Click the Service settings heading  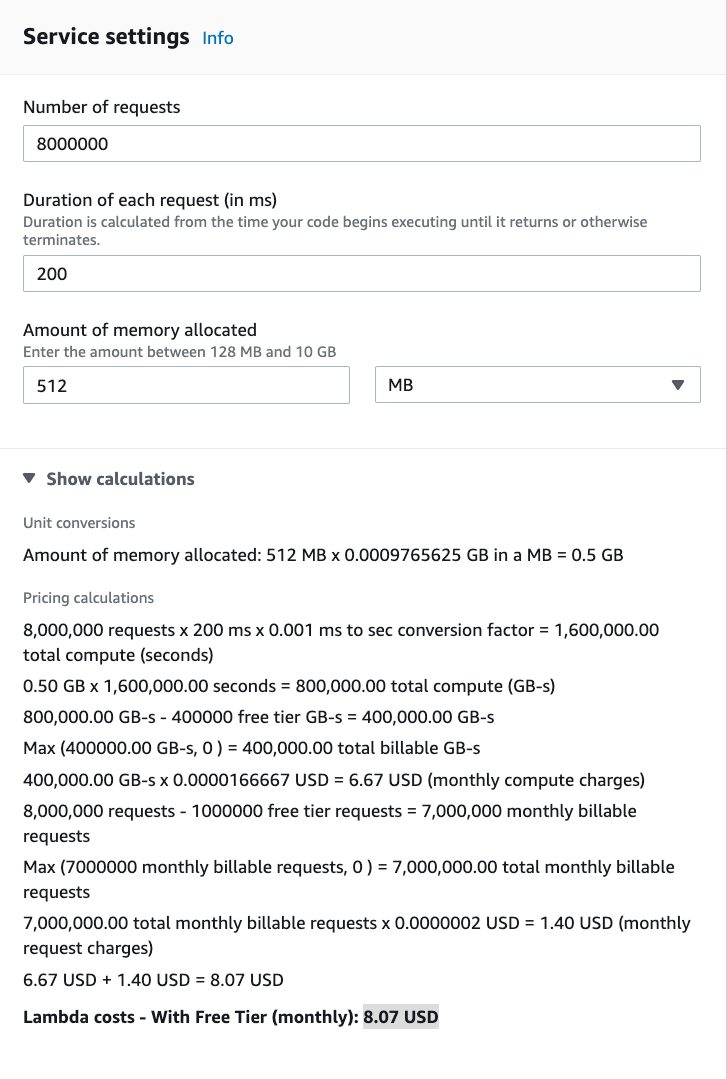coord(106,37)
